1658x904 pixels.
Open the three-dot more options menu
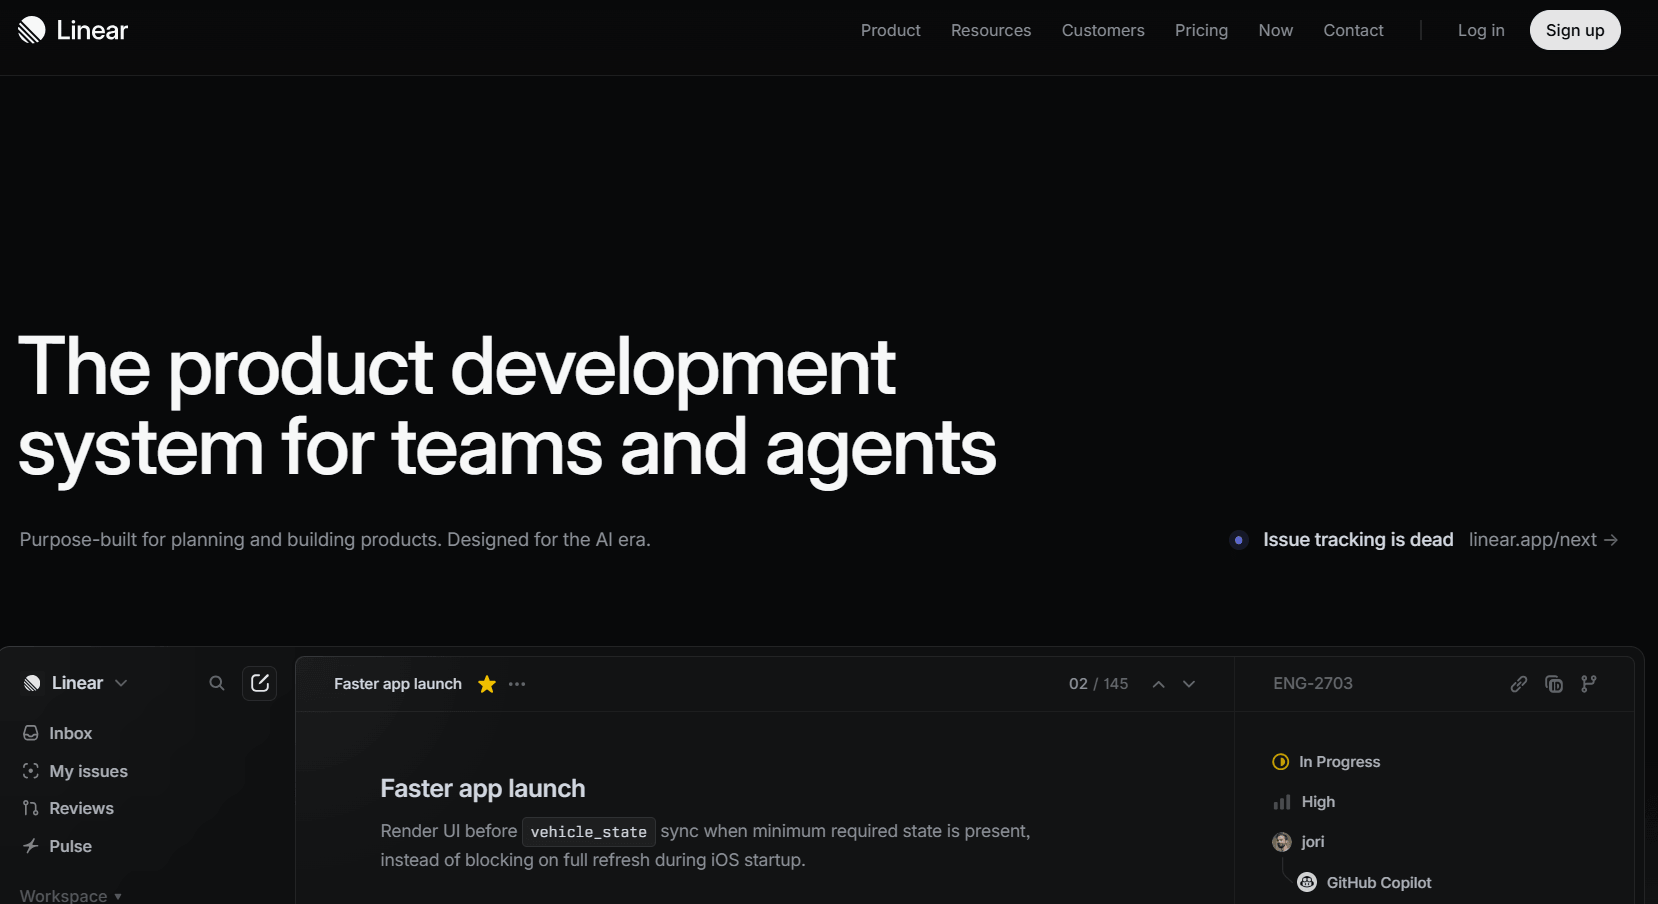[x=517, y=684]
